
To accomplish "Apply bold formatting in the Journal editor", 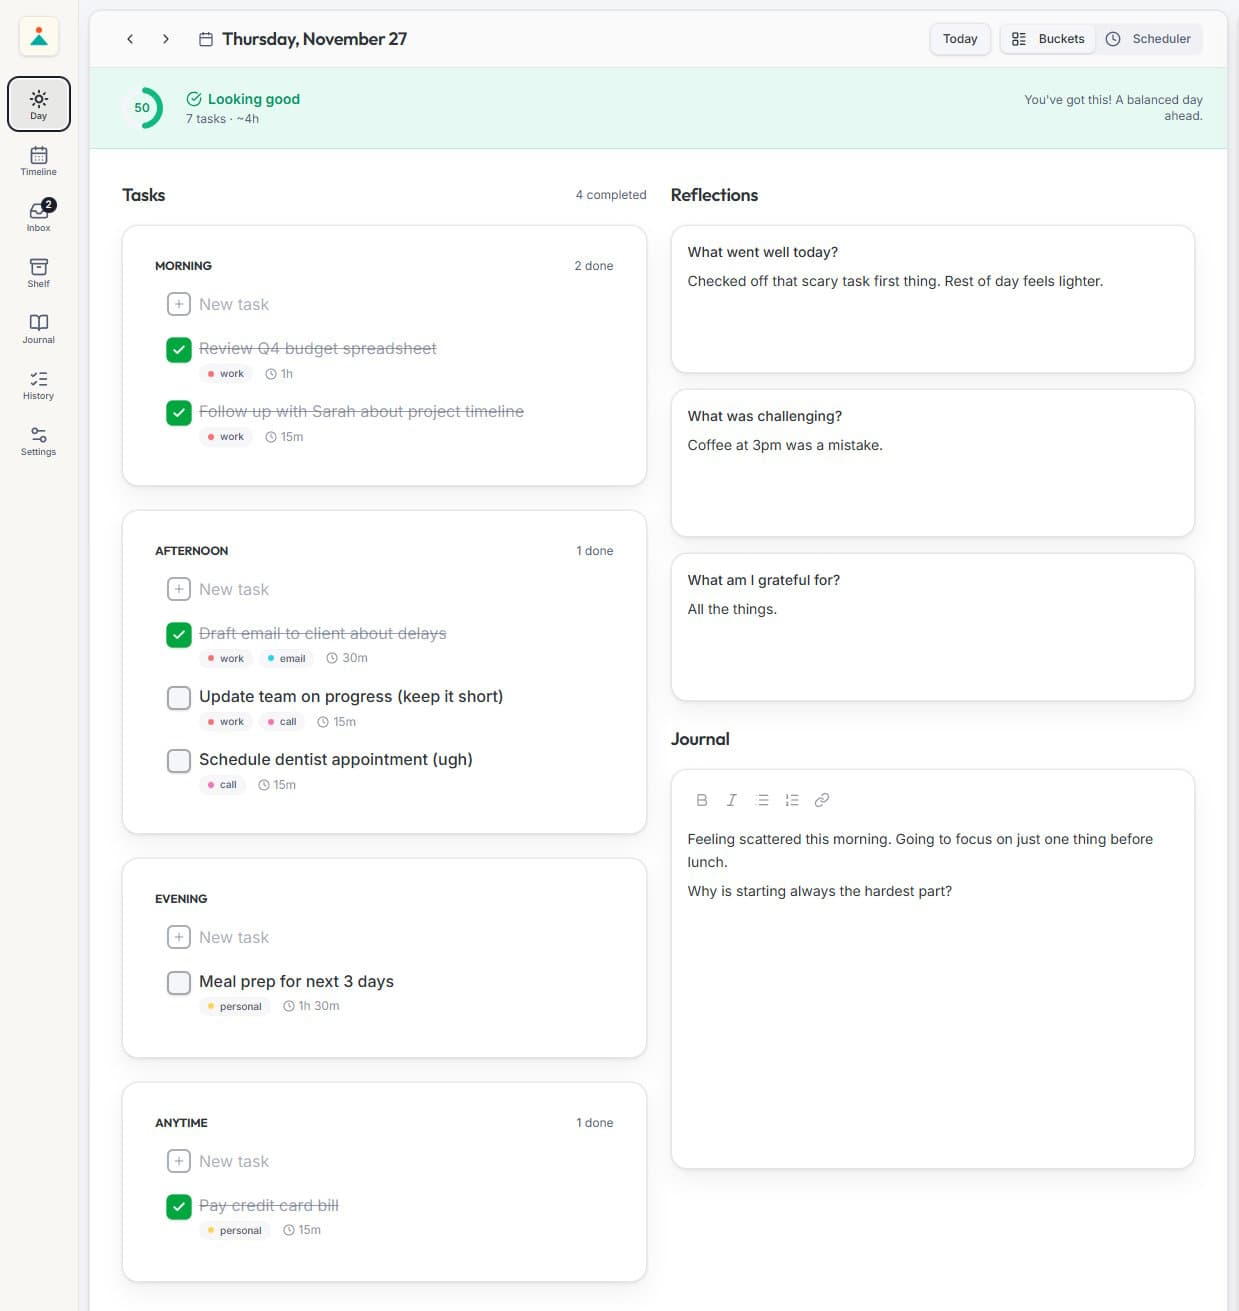I will point(702,799).
